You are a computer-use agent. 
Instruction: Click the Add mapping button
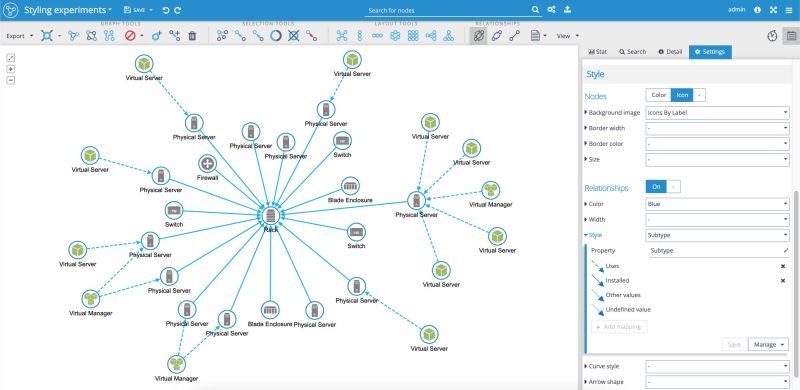click(x=619, y=327)
